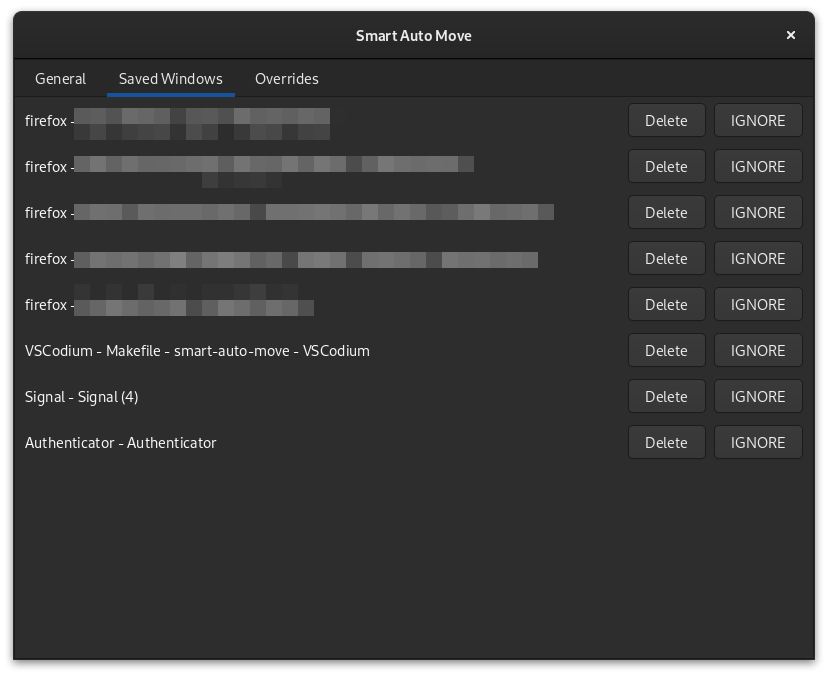
Task: Delete the second firefox saved window
Action: click(x=666, y=166)
